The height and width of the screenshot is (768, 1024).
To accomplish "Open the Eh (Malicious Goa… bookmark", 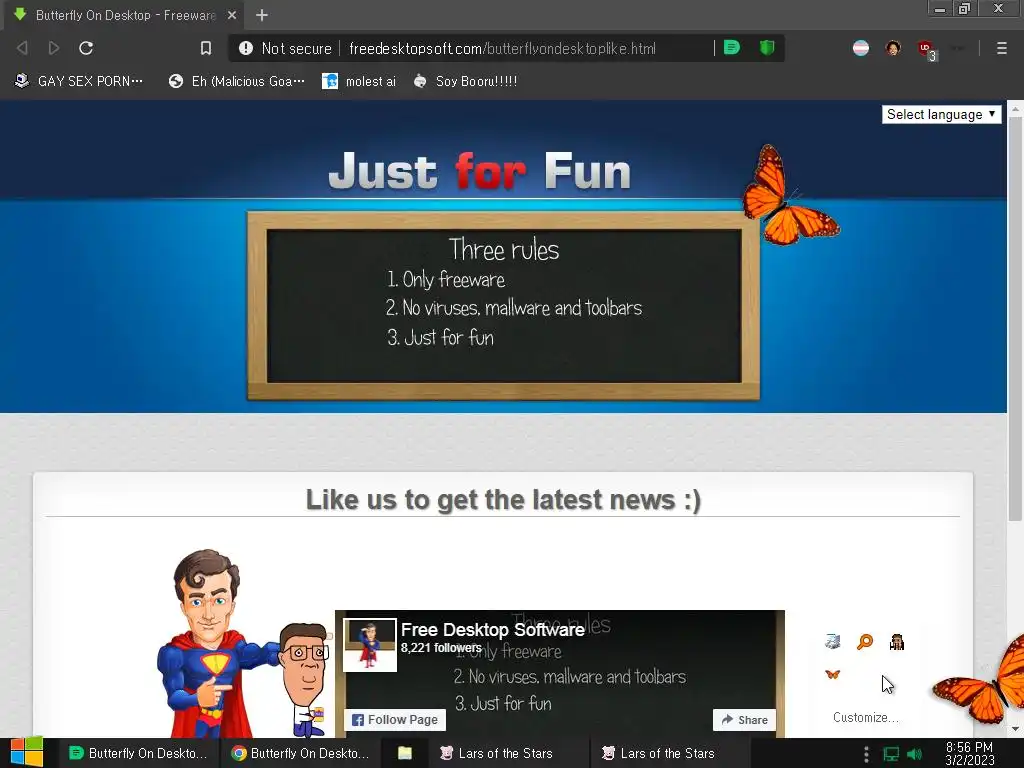I will 236,81.
